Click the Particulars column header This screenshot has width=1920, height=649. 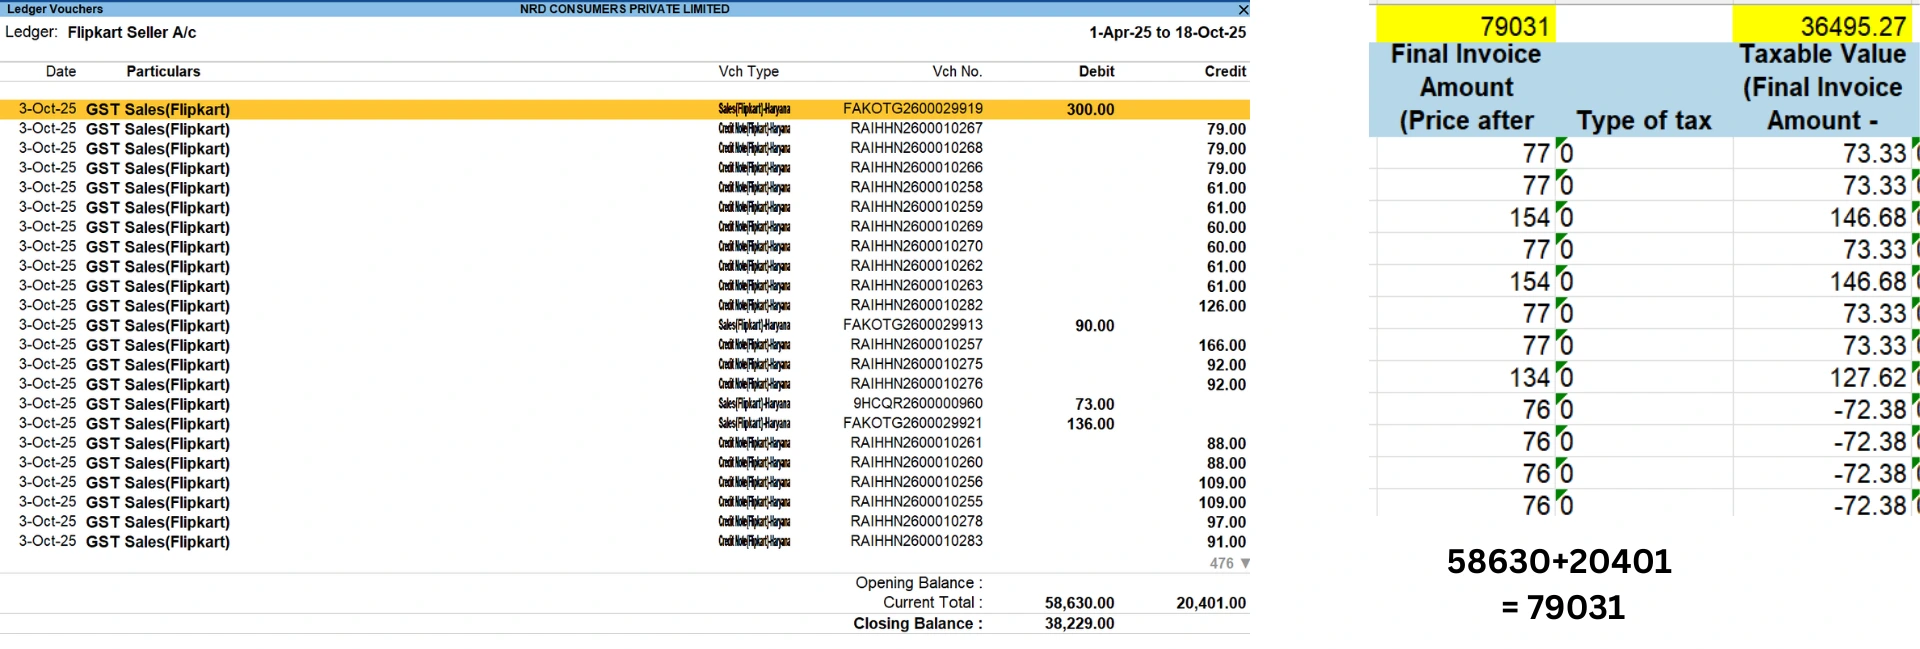click(163, 72)
